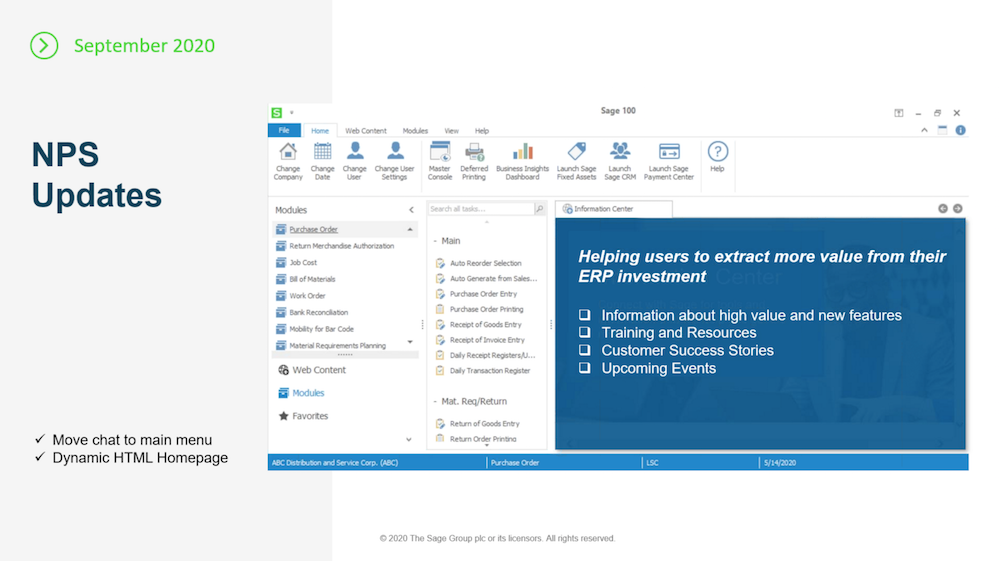This screenshot has height=561, width=1000.
Task: Open the Web Content globe item
Action: [312, 370]
